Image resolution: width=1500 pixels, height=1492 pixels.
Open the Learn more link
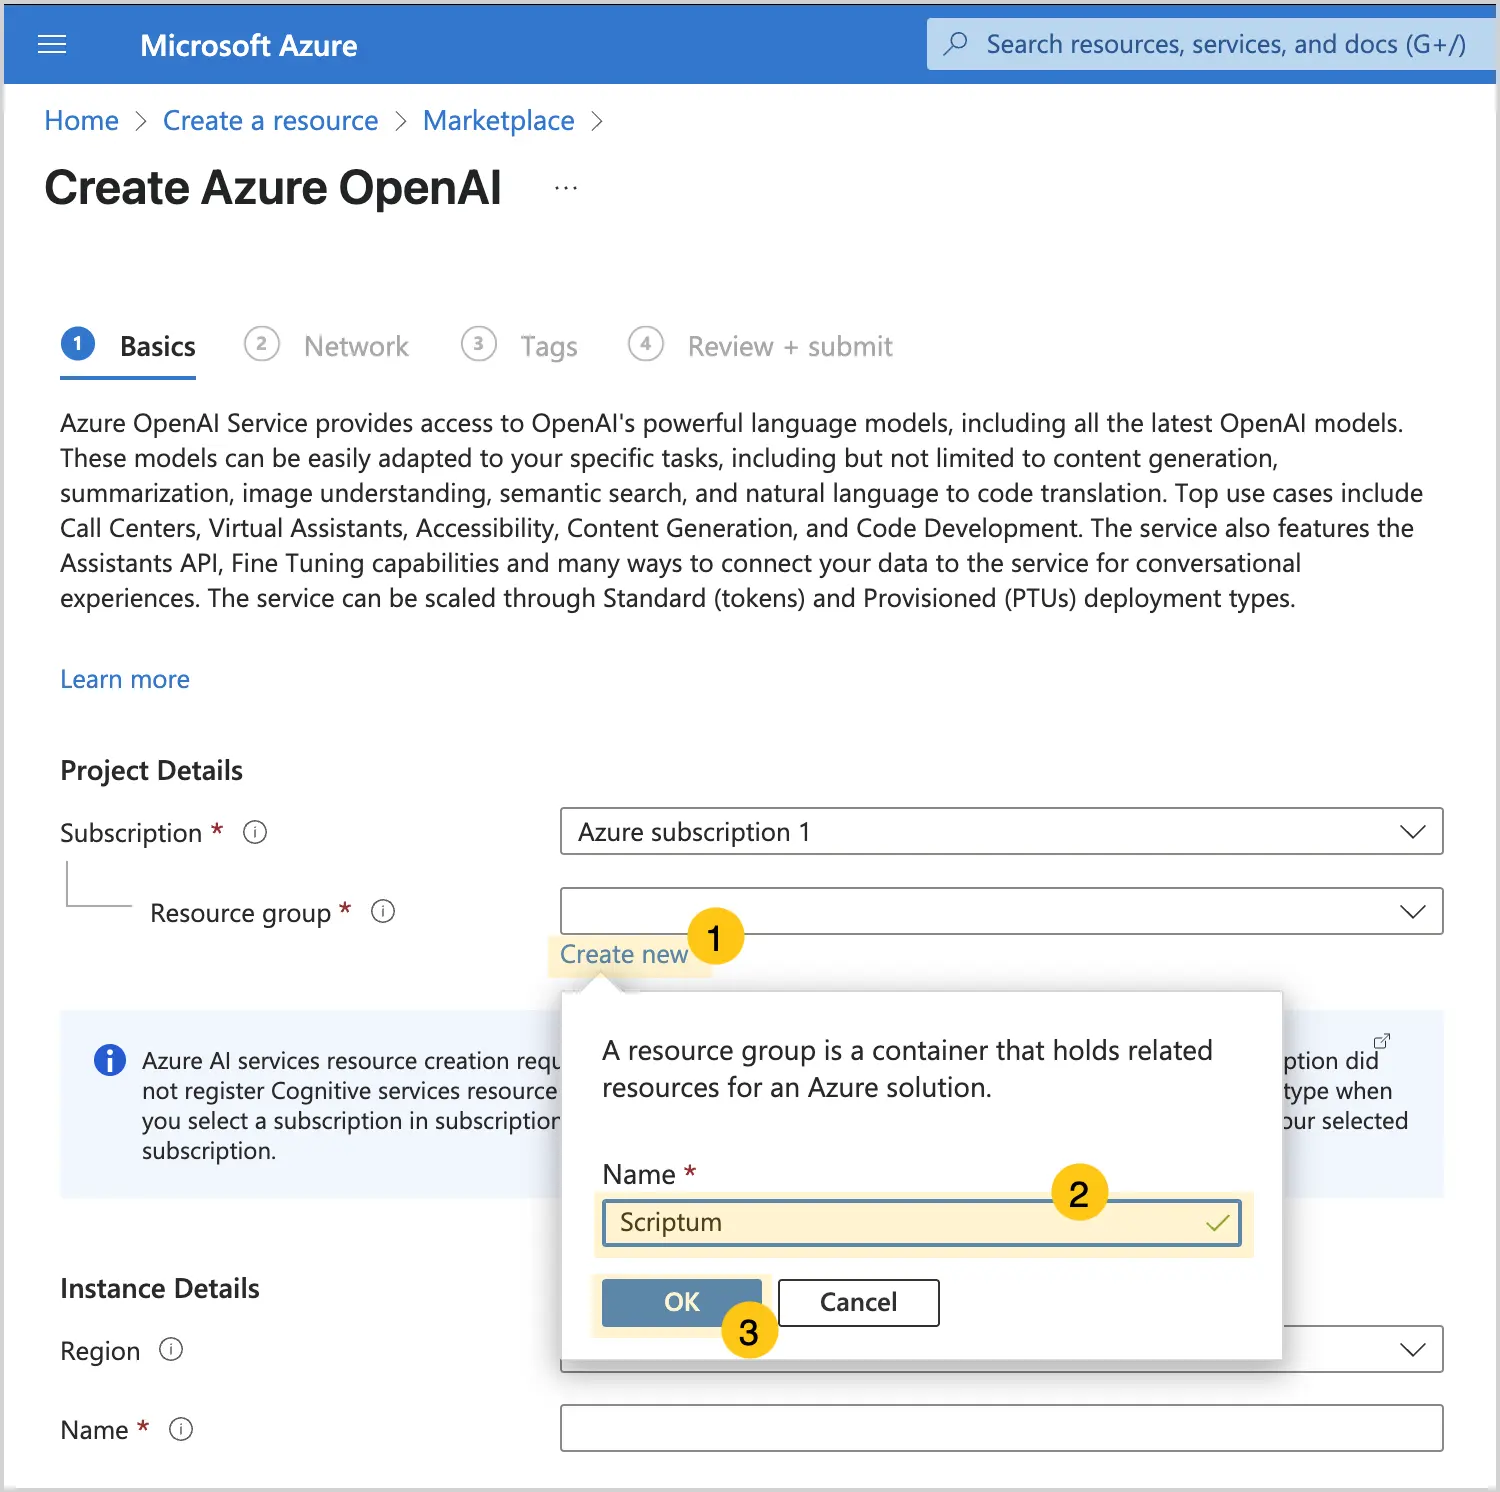click(x=125, y=679)
